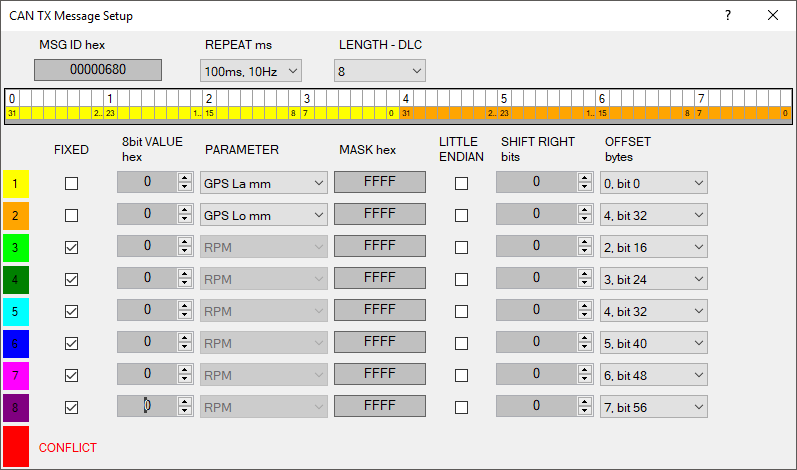Enable LITTLE ENDIAN for row 8
Viewport: 797px width, 470px height.
point(461,407)
